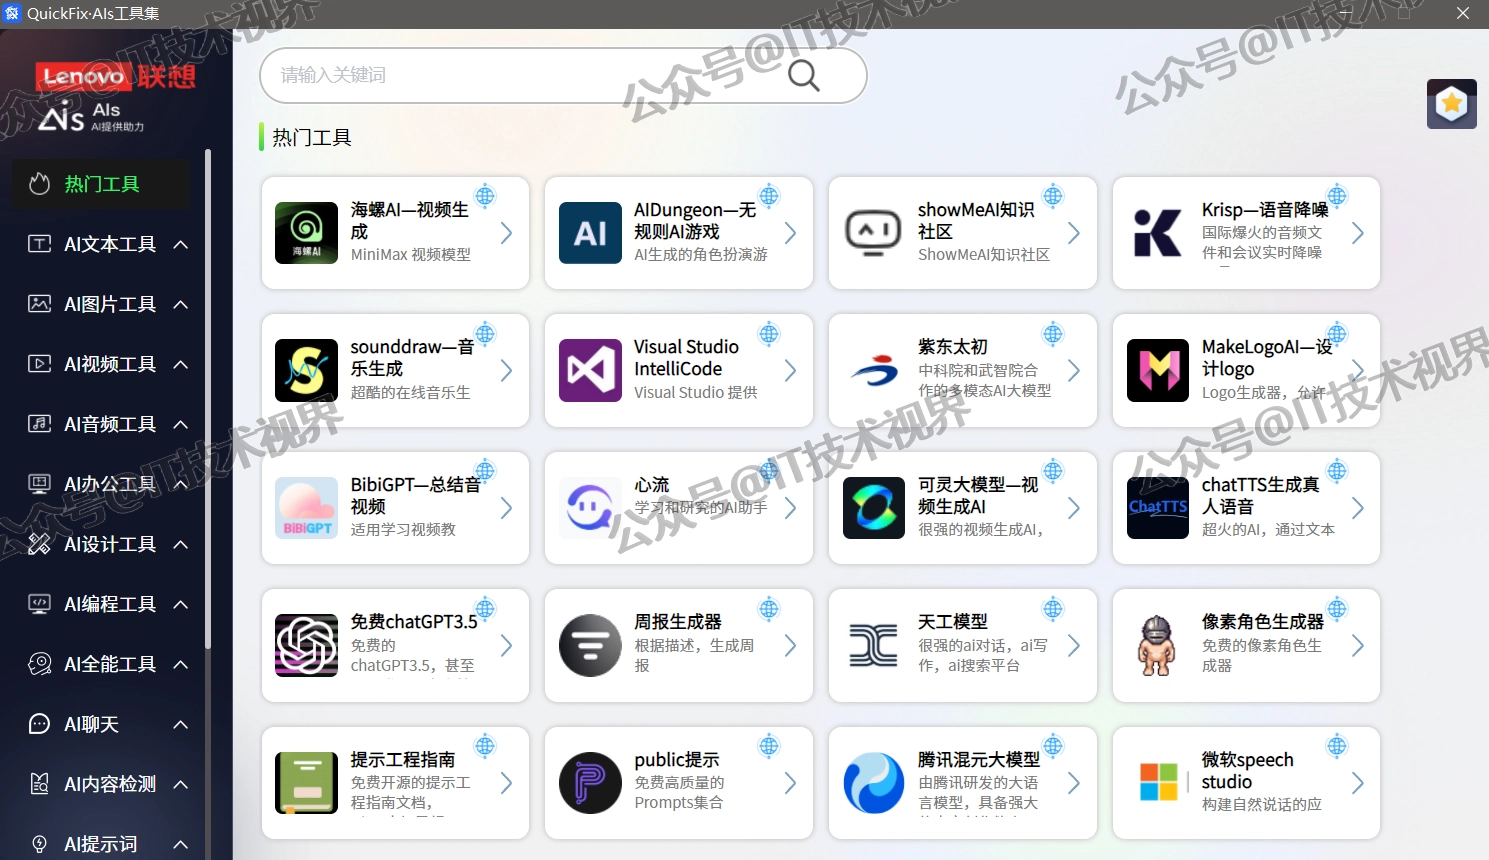This screenshot has width=1489, height=860.
Task: Open the AIDungeon card arrow
Action: click(790, 233)
